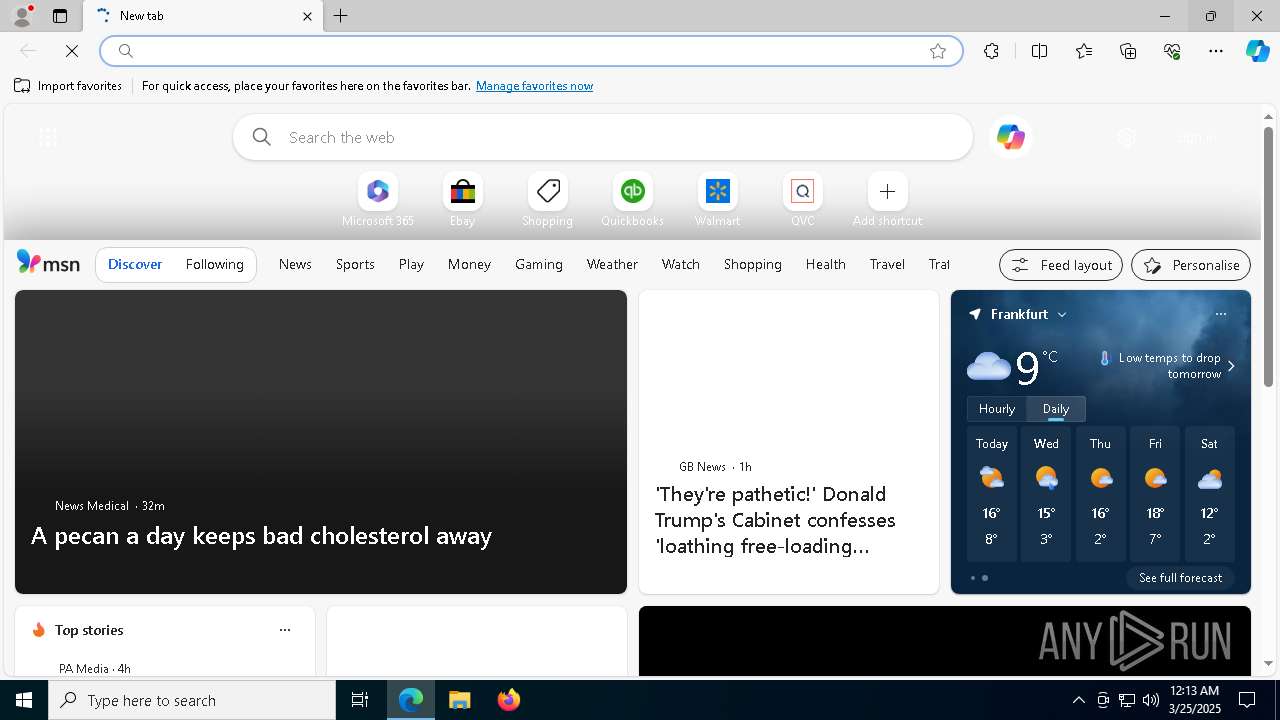Add this page to favorites star
The width and height of the screenshot is (1280, 720).
coord(937,51)
